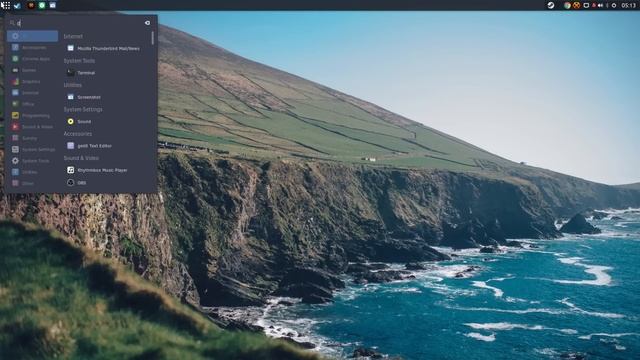Open the Internet category
This screenshot has height=360, width=640.
click(x=32, y=93)
